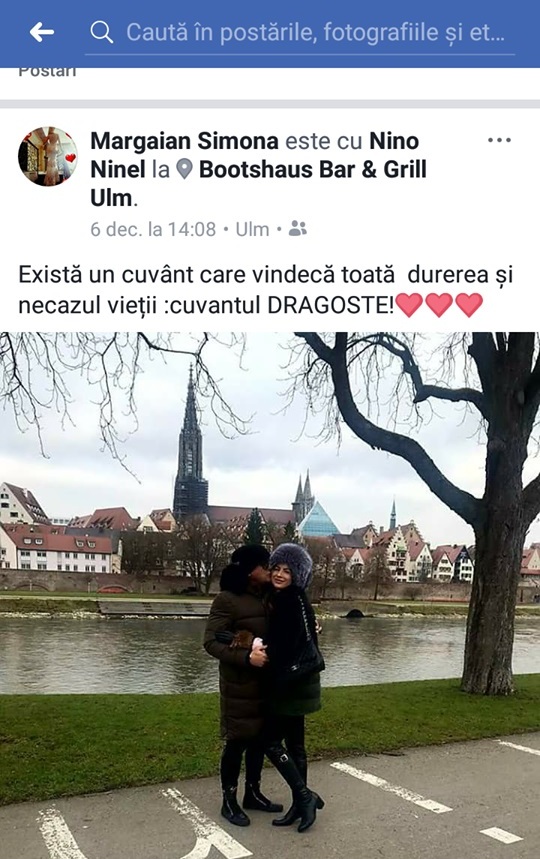
Task: Open the post options three-dot menu
Action: (499, 140)
